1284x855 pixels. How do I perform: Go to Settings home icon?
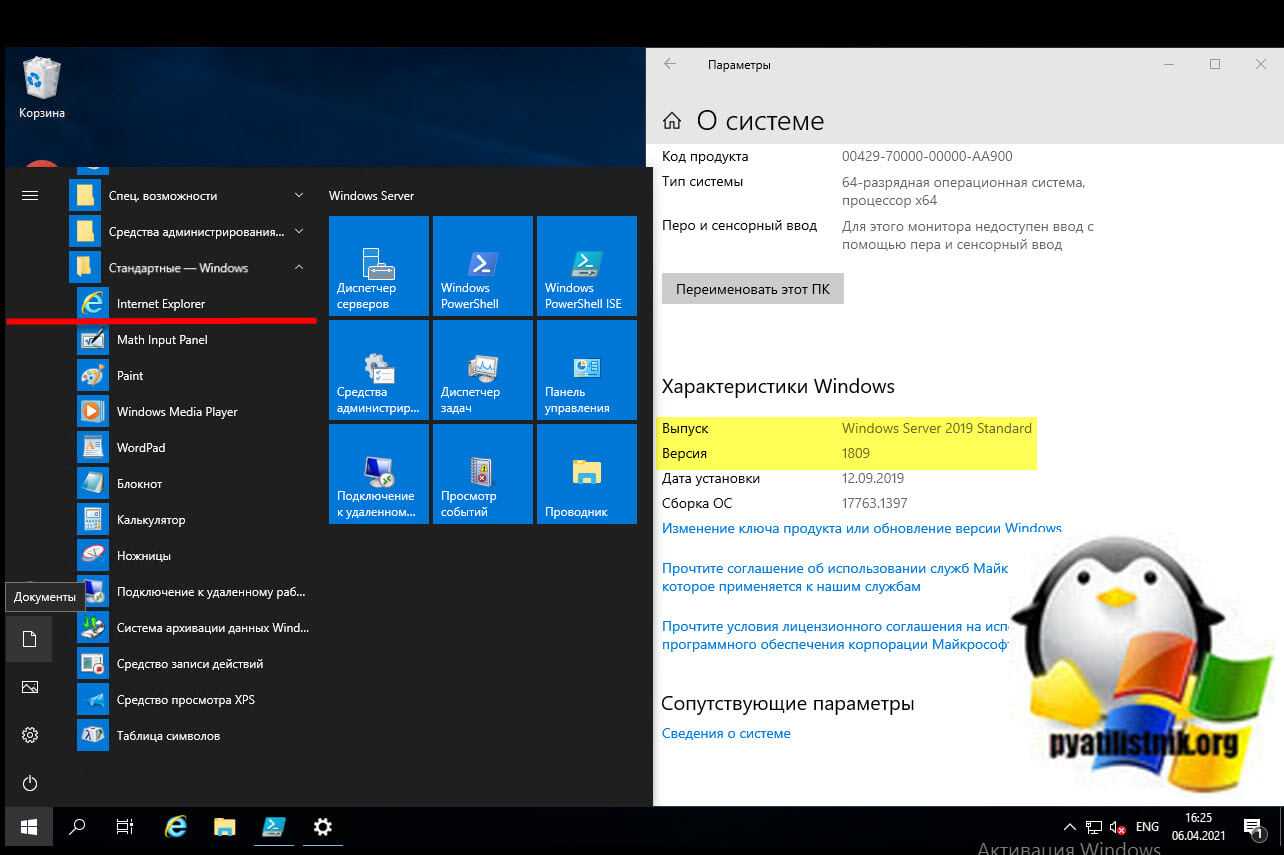pos(672,121)
